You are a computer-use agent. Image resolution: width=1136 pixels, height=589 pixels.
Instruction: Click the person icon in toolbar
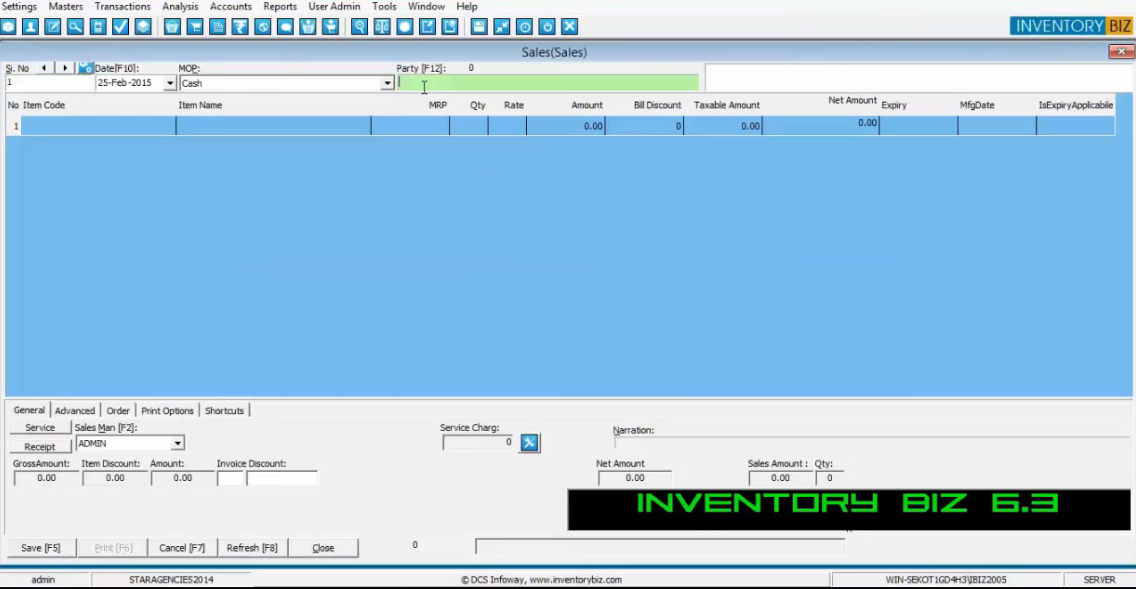tap(30, 27)
